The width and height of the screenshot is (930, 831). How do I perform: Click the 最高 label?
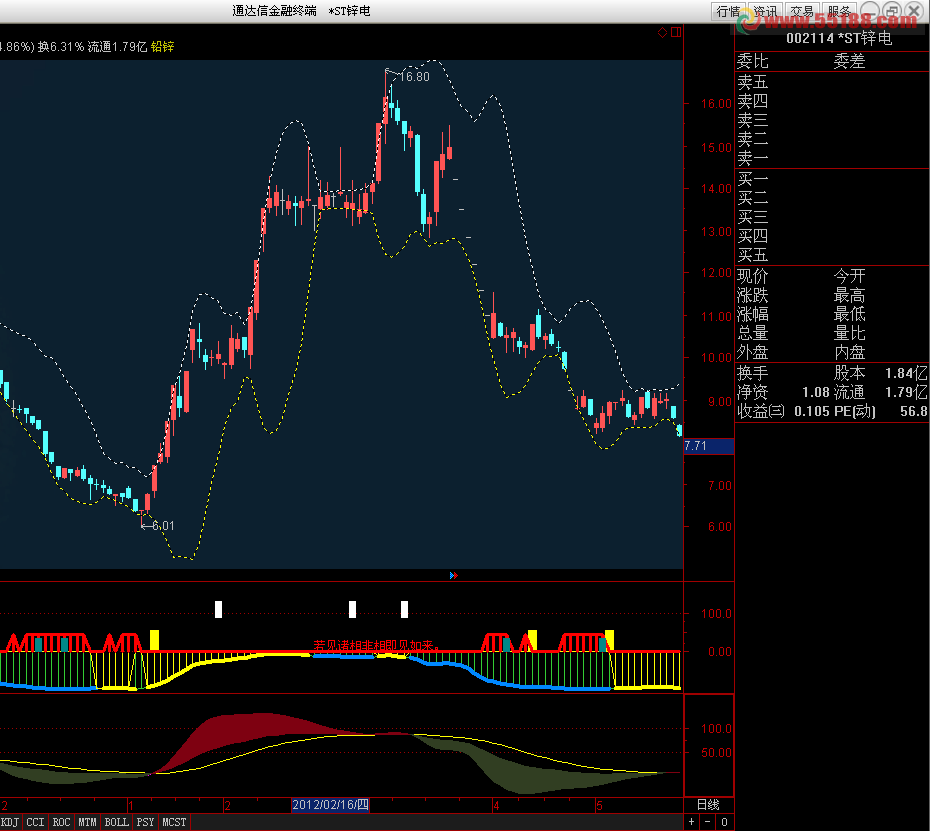849,295
